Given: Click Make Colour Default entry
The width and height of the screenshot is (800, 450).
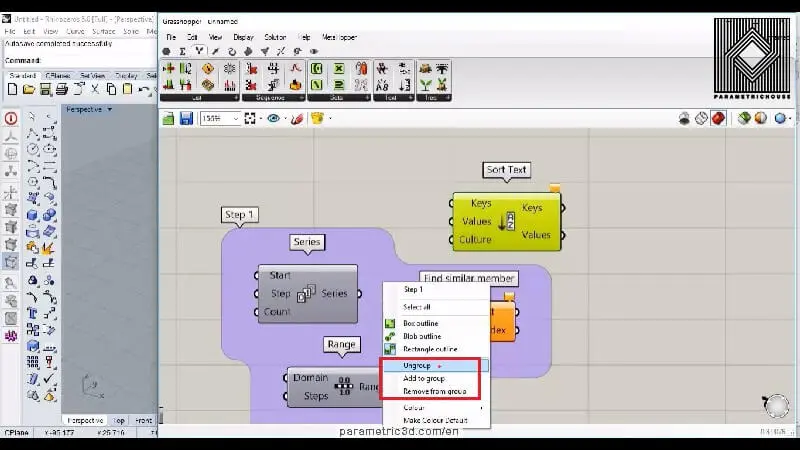Looking at the screenshot, I should (x=437, y=421).
